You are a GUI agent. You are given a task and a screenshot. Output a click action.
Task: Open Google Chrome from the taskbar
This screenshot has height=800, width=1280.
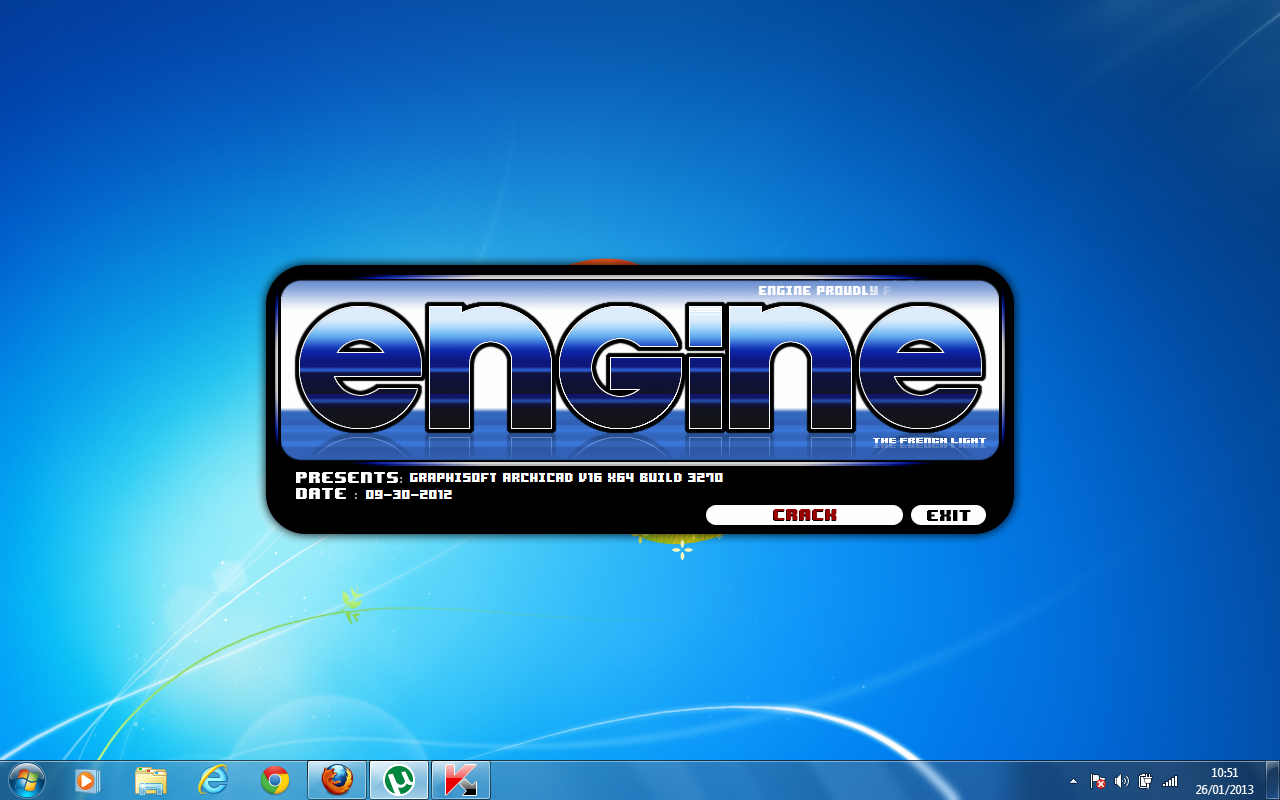[275, 780]
